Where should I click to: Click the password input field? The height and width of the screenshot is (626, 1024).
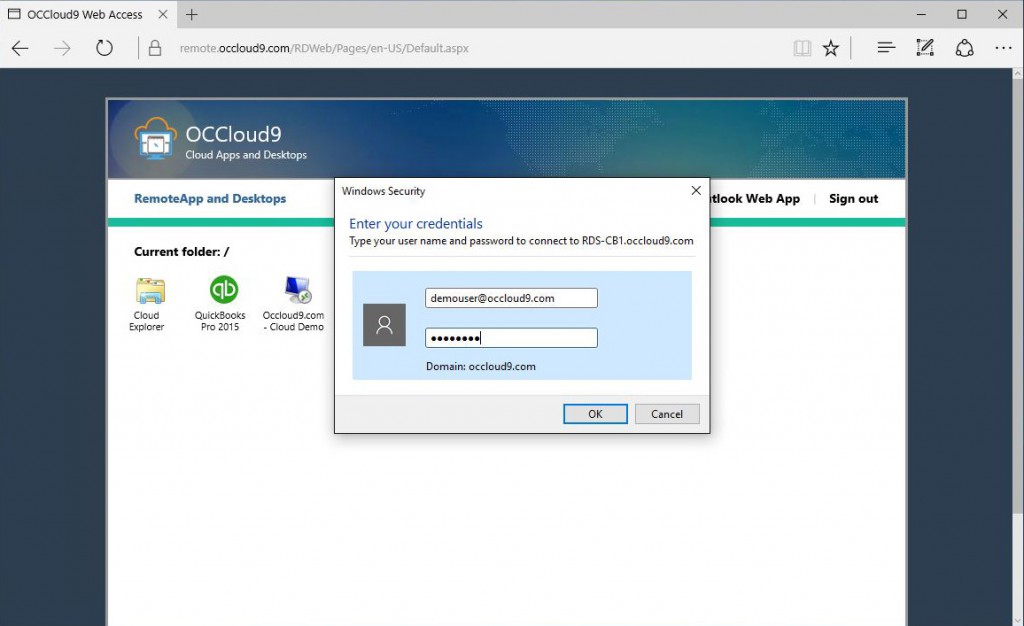tap(511, 337)
